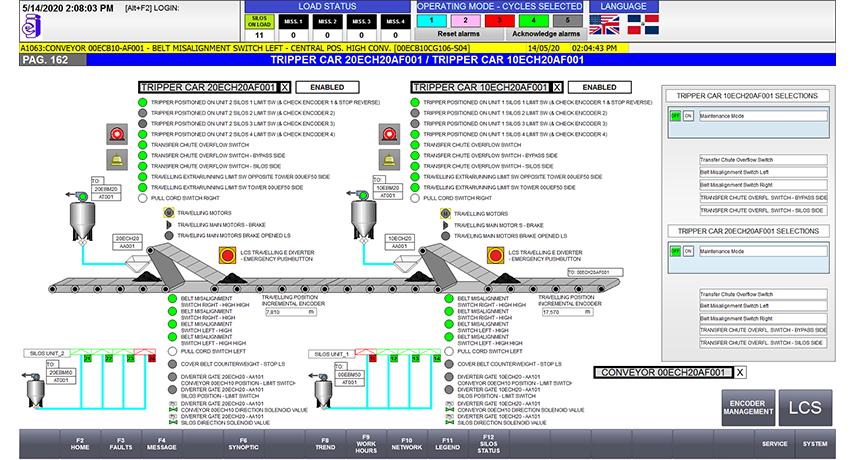
Task: Click the silo icon labeled 20EBM20 AT001
Action: click(82, 219)
